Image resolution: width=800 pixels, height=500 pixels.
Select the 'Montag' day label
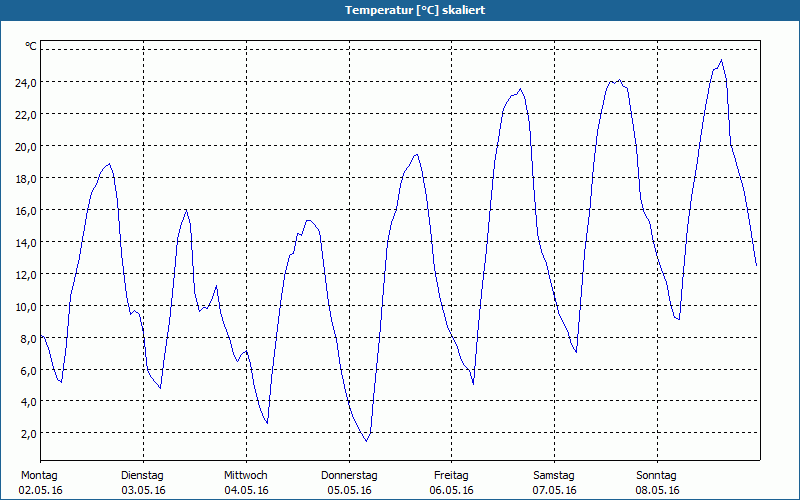click(x=39, y=476)
